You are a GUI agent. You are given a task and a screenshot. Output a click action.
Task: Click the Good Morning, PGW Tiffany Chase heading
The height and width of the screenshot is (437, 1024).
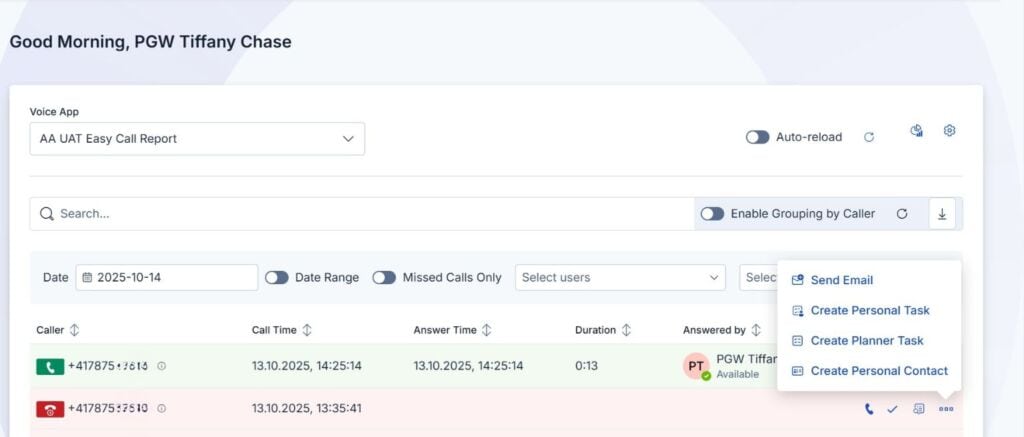tap(150, 42)
